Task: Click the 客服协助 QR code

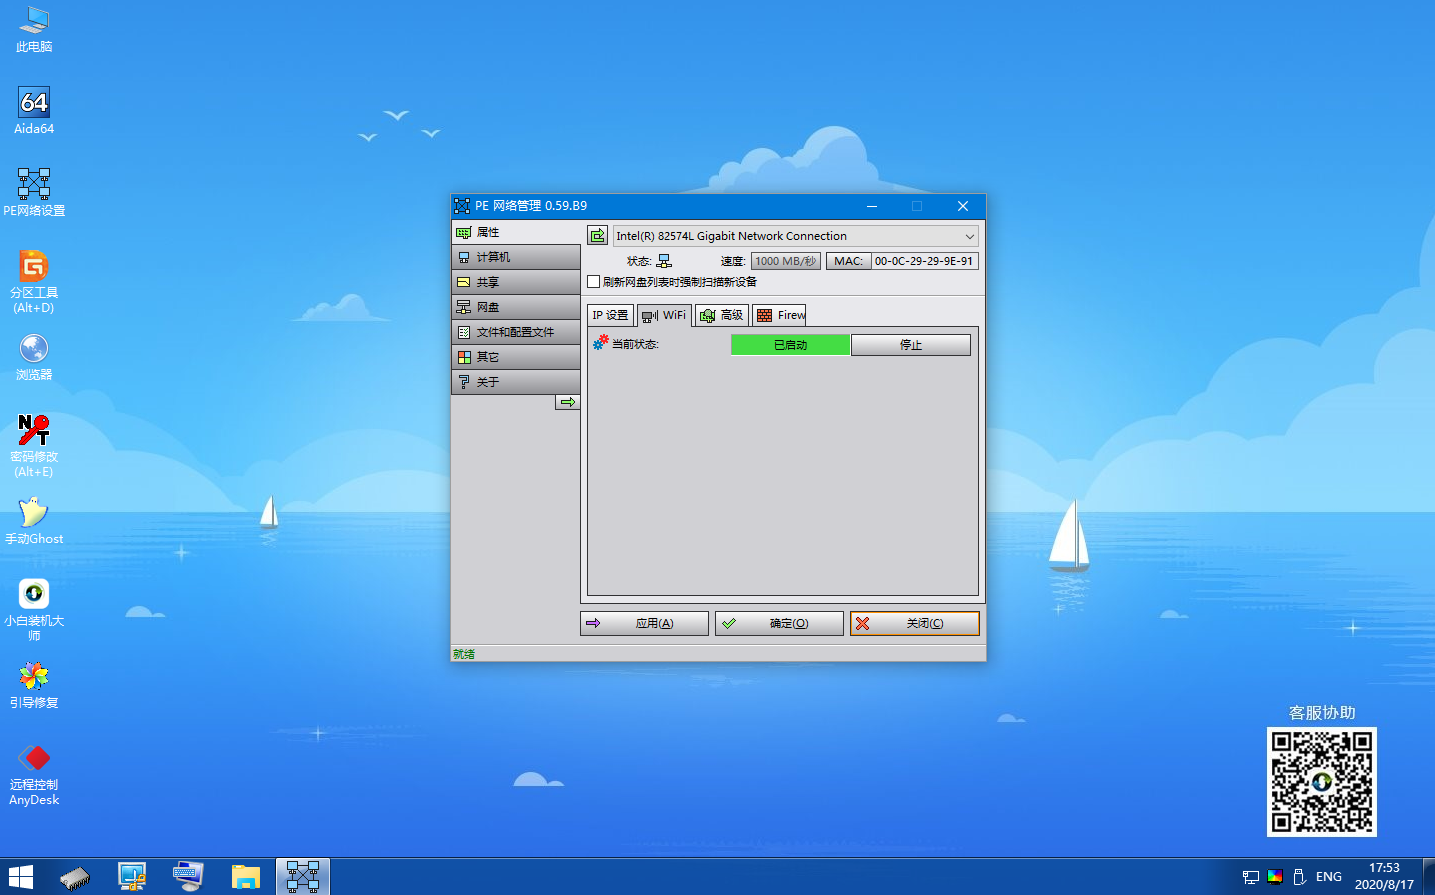Action: 1321,781
